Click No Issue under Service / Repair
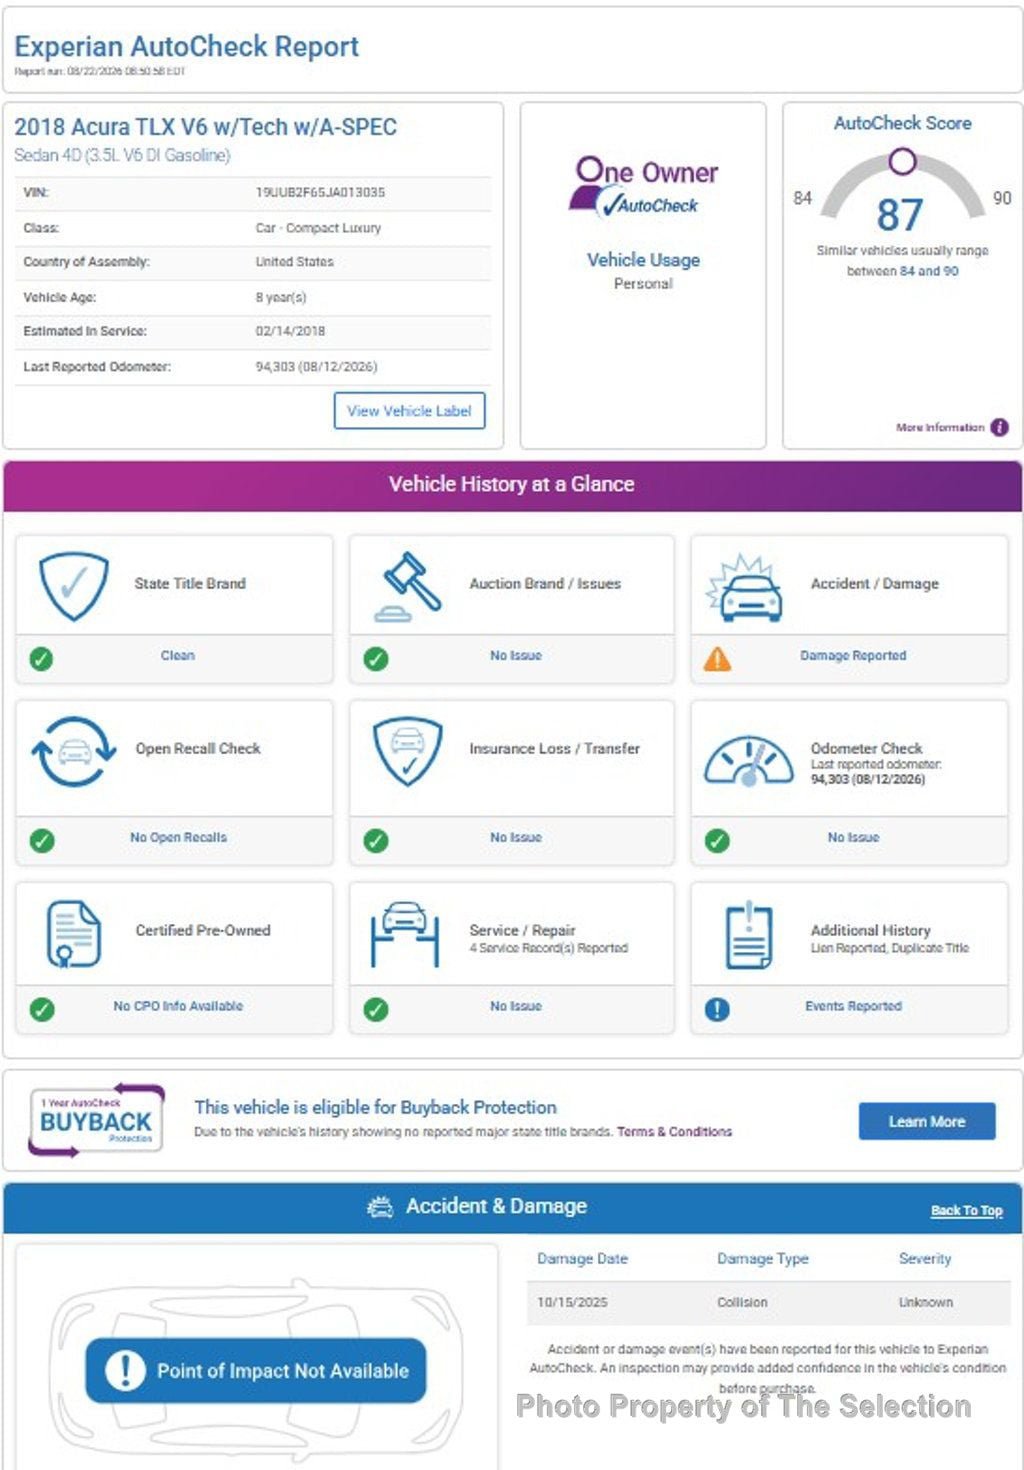Image resolution: width=1024 pixels, height=1470 pixels. coord(516,1006)
